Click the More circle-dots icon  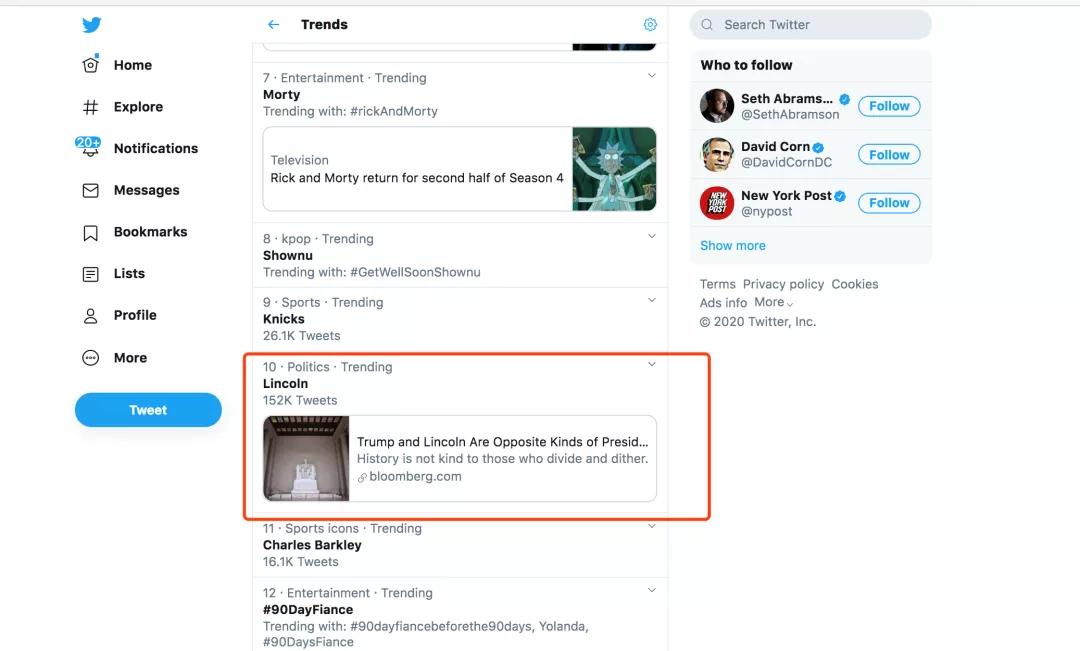(90, 358)
